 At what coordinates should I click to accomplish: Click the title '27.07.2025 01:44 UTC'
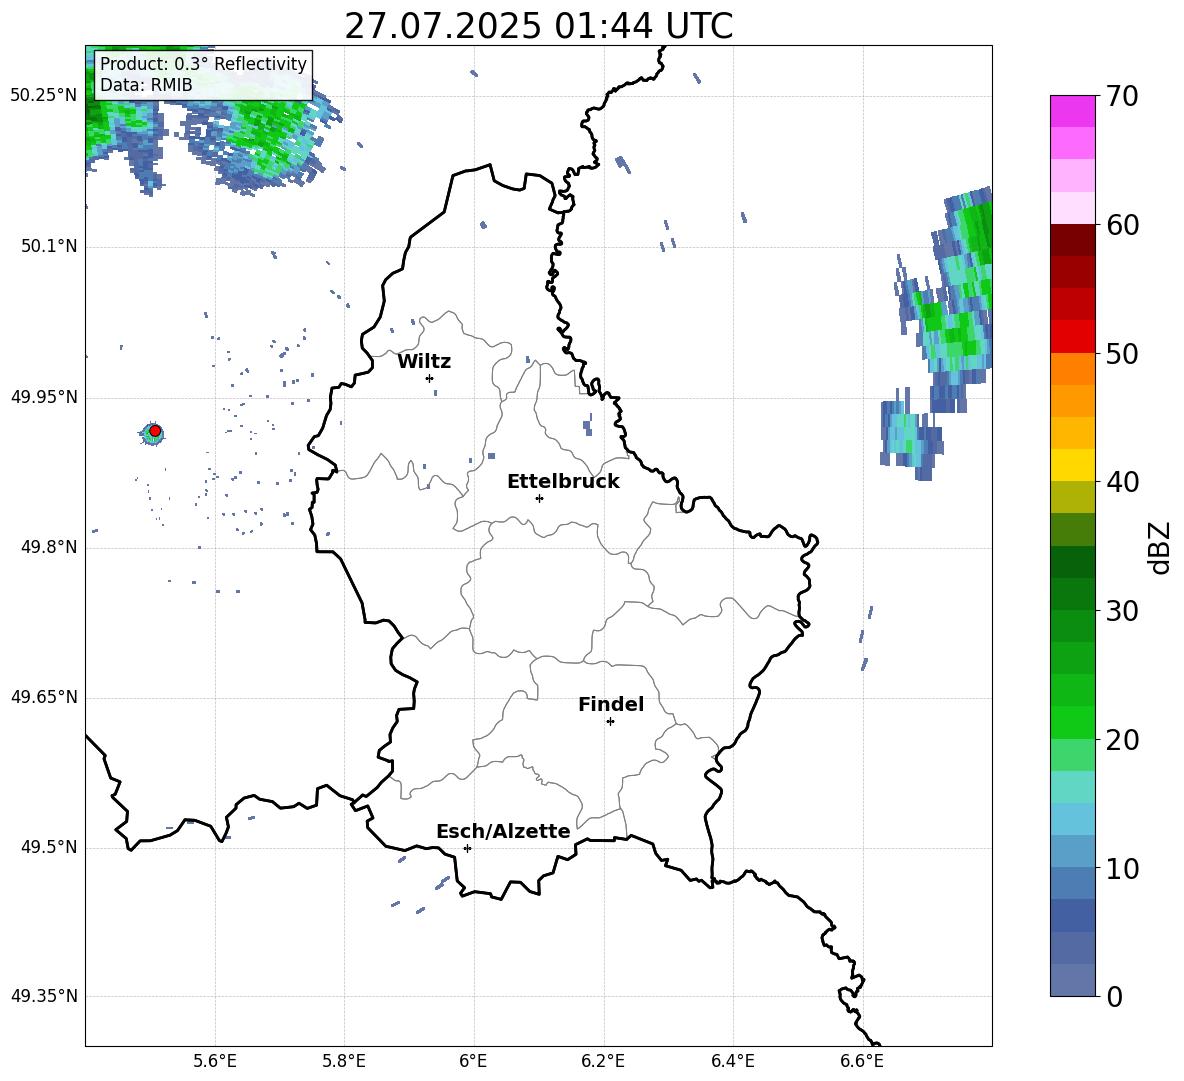pyautogui.click(x=538, y=26)
